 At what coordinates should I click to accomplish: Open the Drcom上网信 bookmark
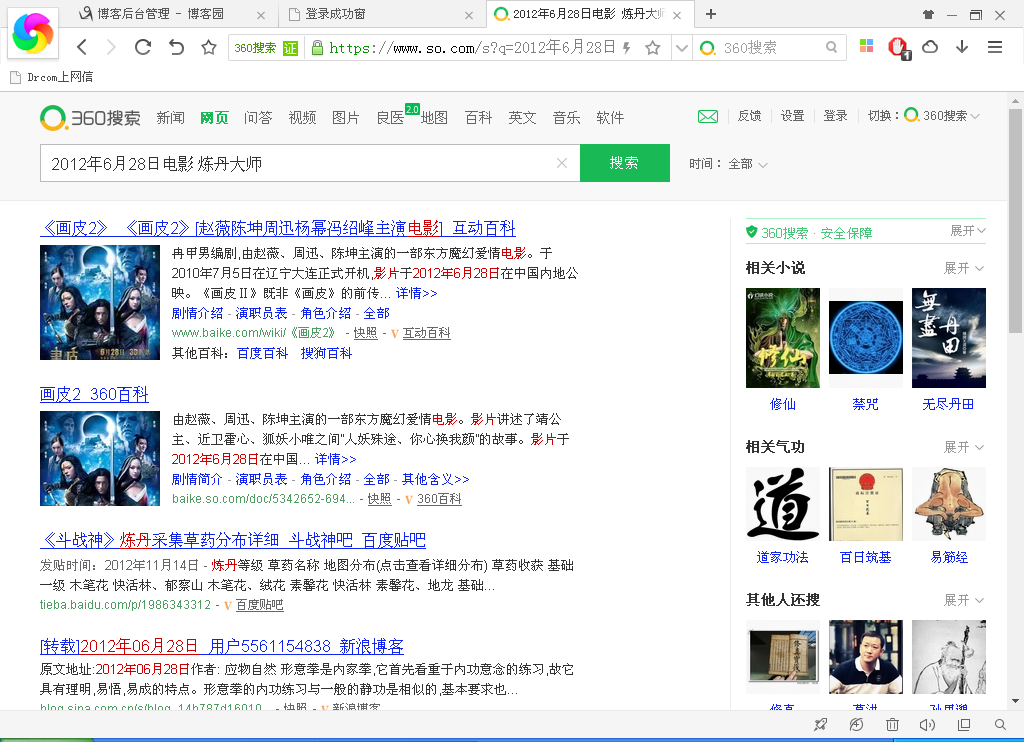coord(52,77)
